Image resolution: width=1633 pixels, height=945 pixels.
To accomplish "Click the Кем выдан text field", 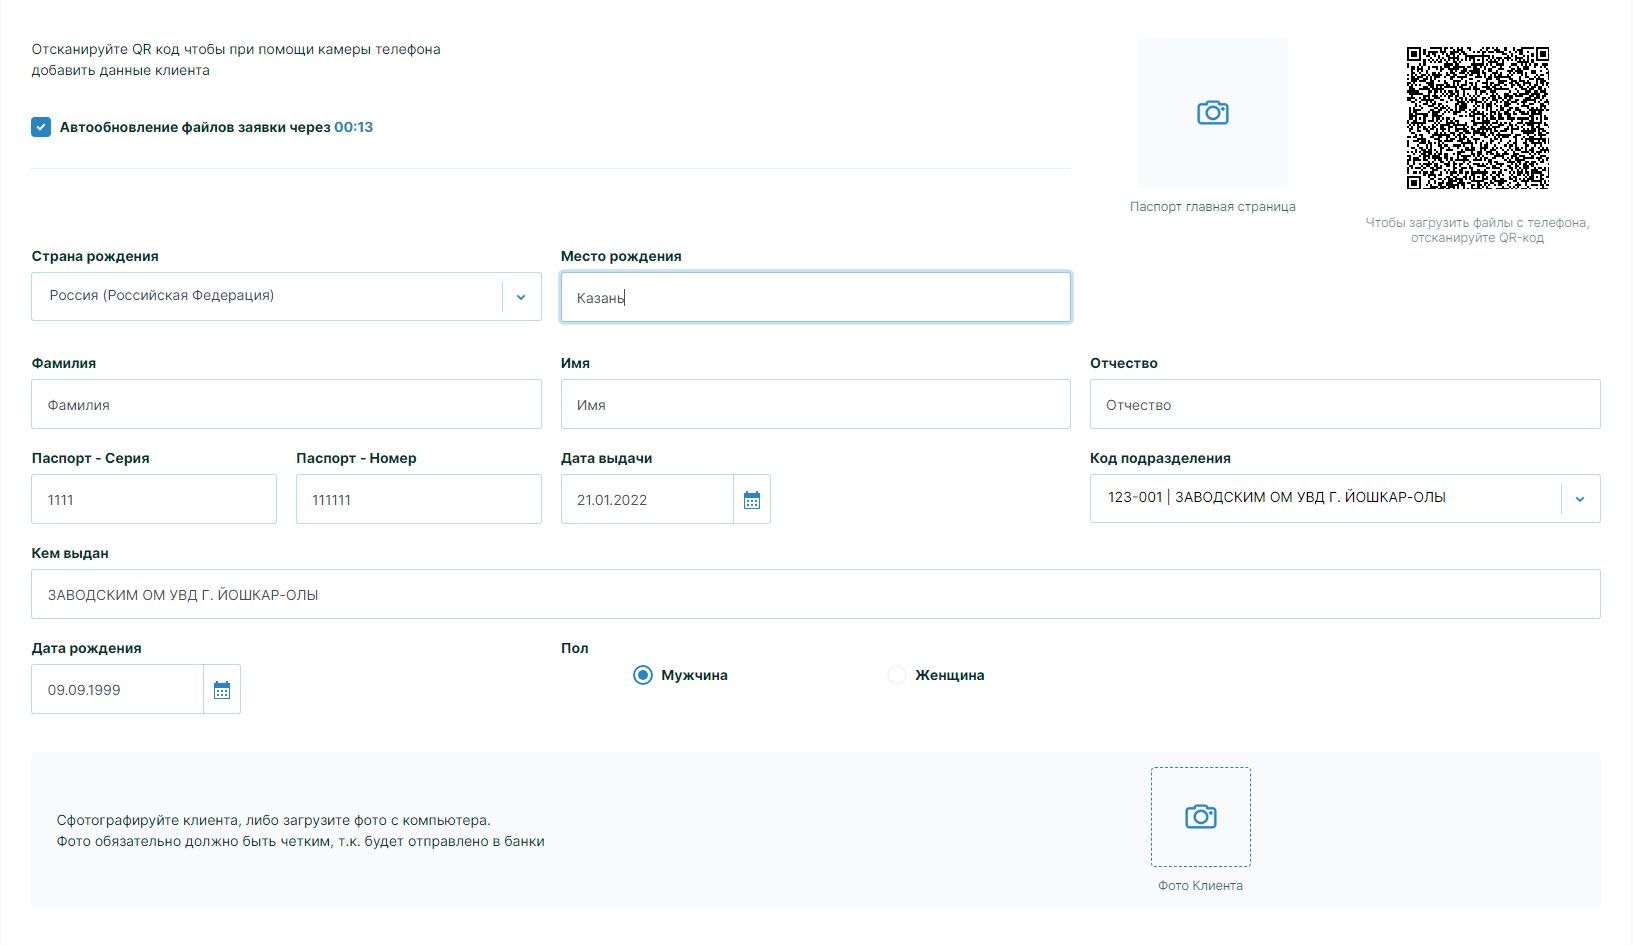I will coord(815,595).
